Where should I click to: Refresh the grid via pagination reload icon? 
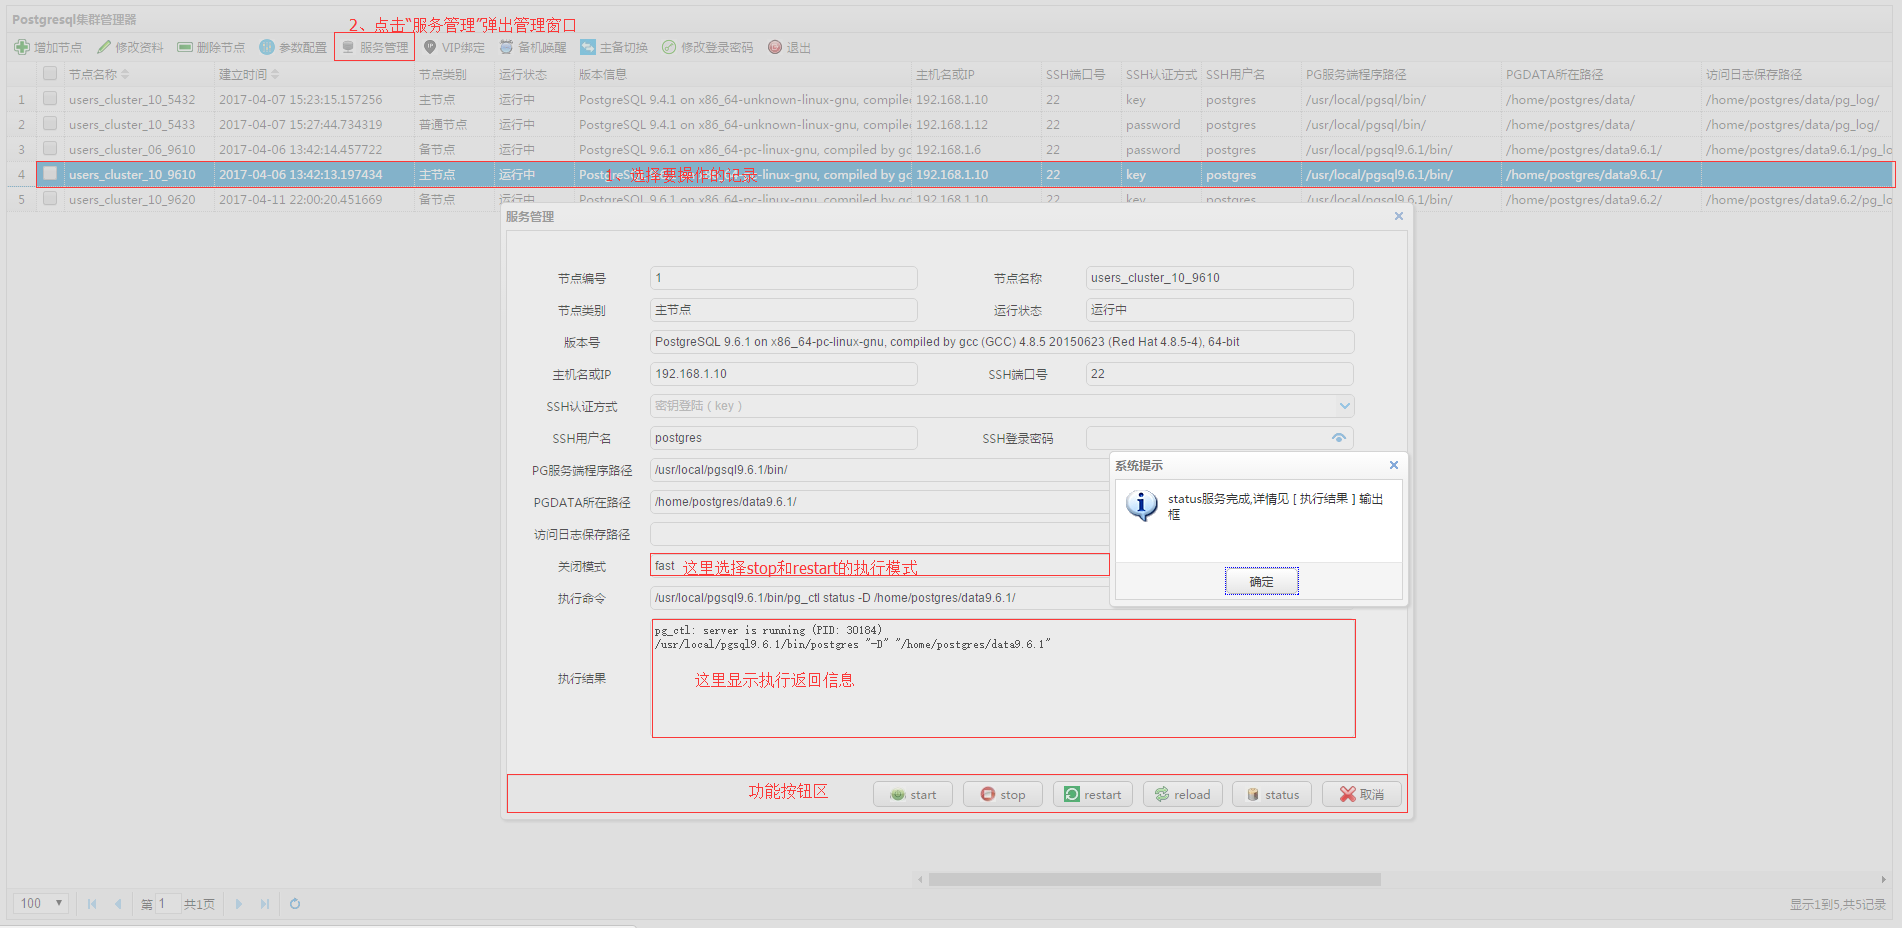(x=295, y=903)
